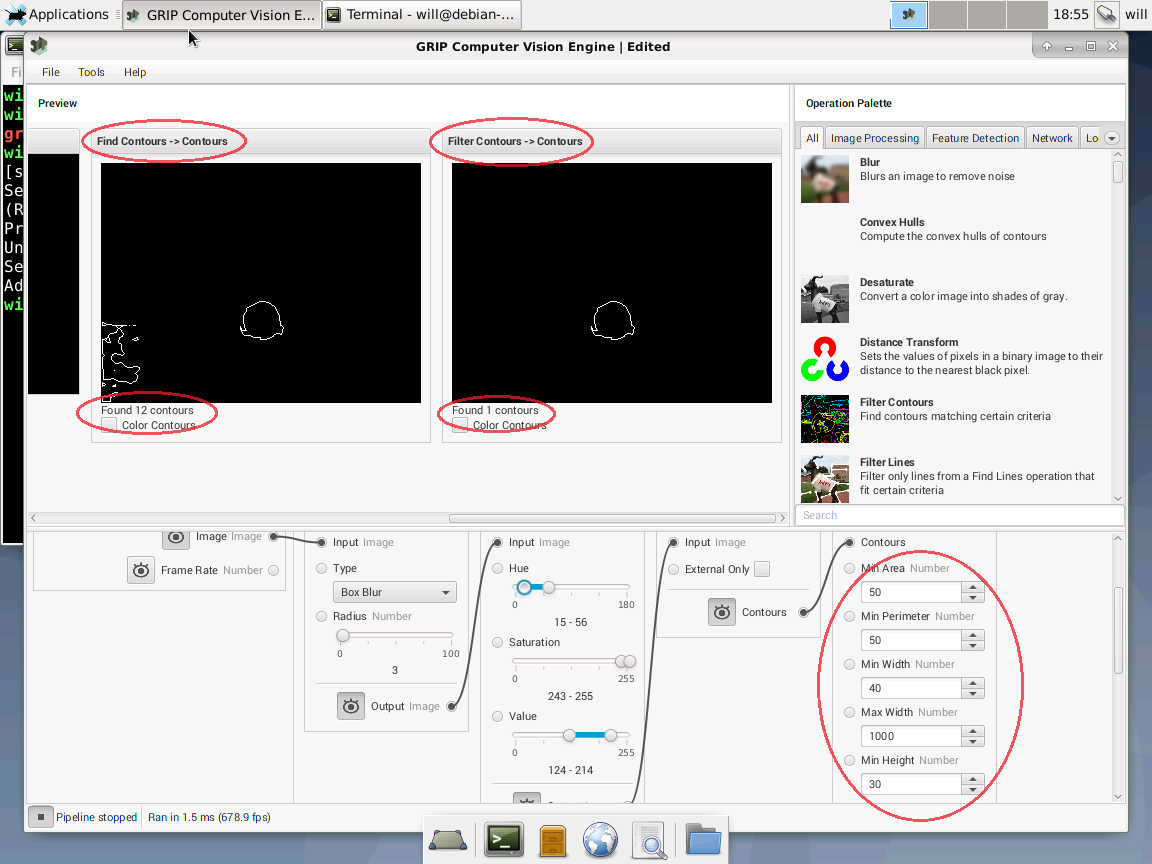Click the palette scrollbar down arrow
Viewport: 1152px width, 864px height.
(1117, 498)
